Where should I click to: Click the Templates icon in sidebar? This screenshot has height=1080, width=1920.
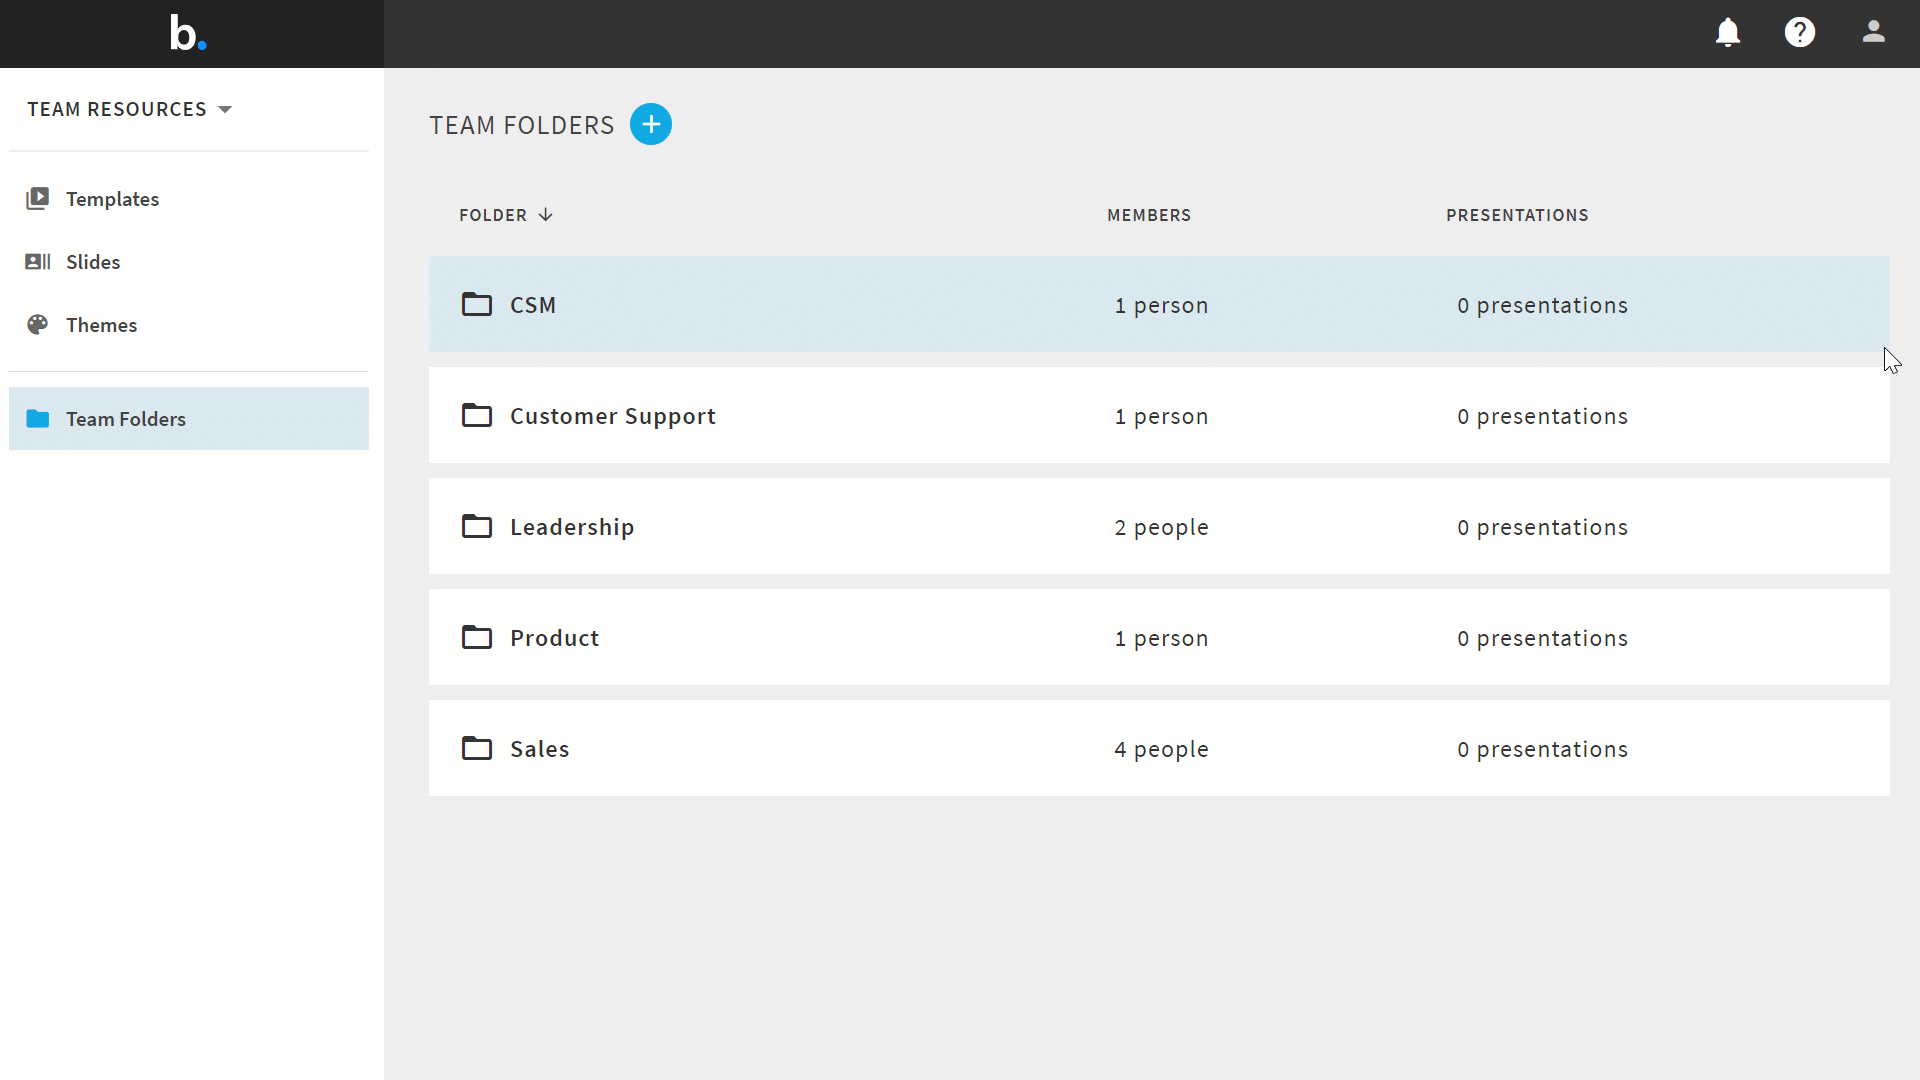pos(38,198)
